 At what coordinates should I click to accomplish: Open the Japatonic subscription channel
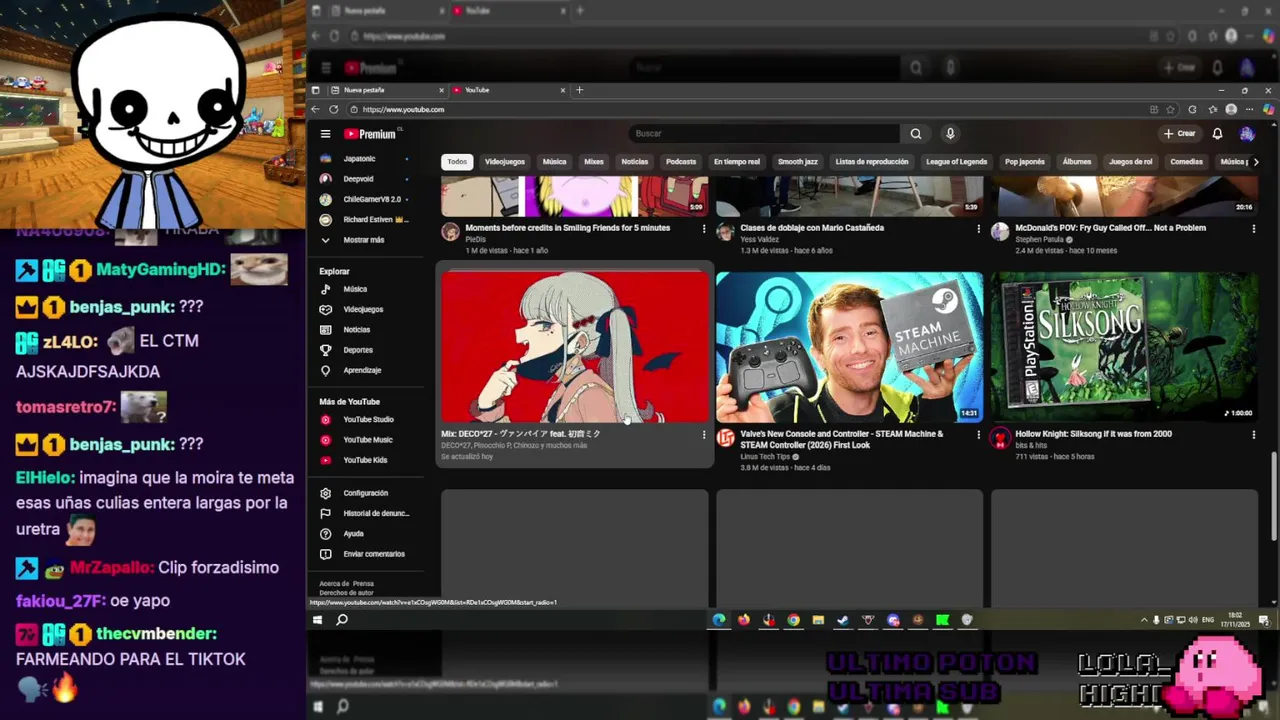click(365, 159)
